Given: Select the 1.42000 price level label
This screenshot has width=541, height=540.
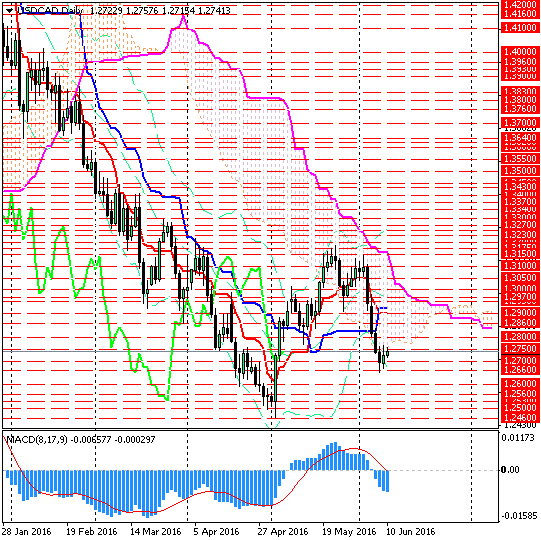Looking at the screenshot, I should click(x=520, y=4).
